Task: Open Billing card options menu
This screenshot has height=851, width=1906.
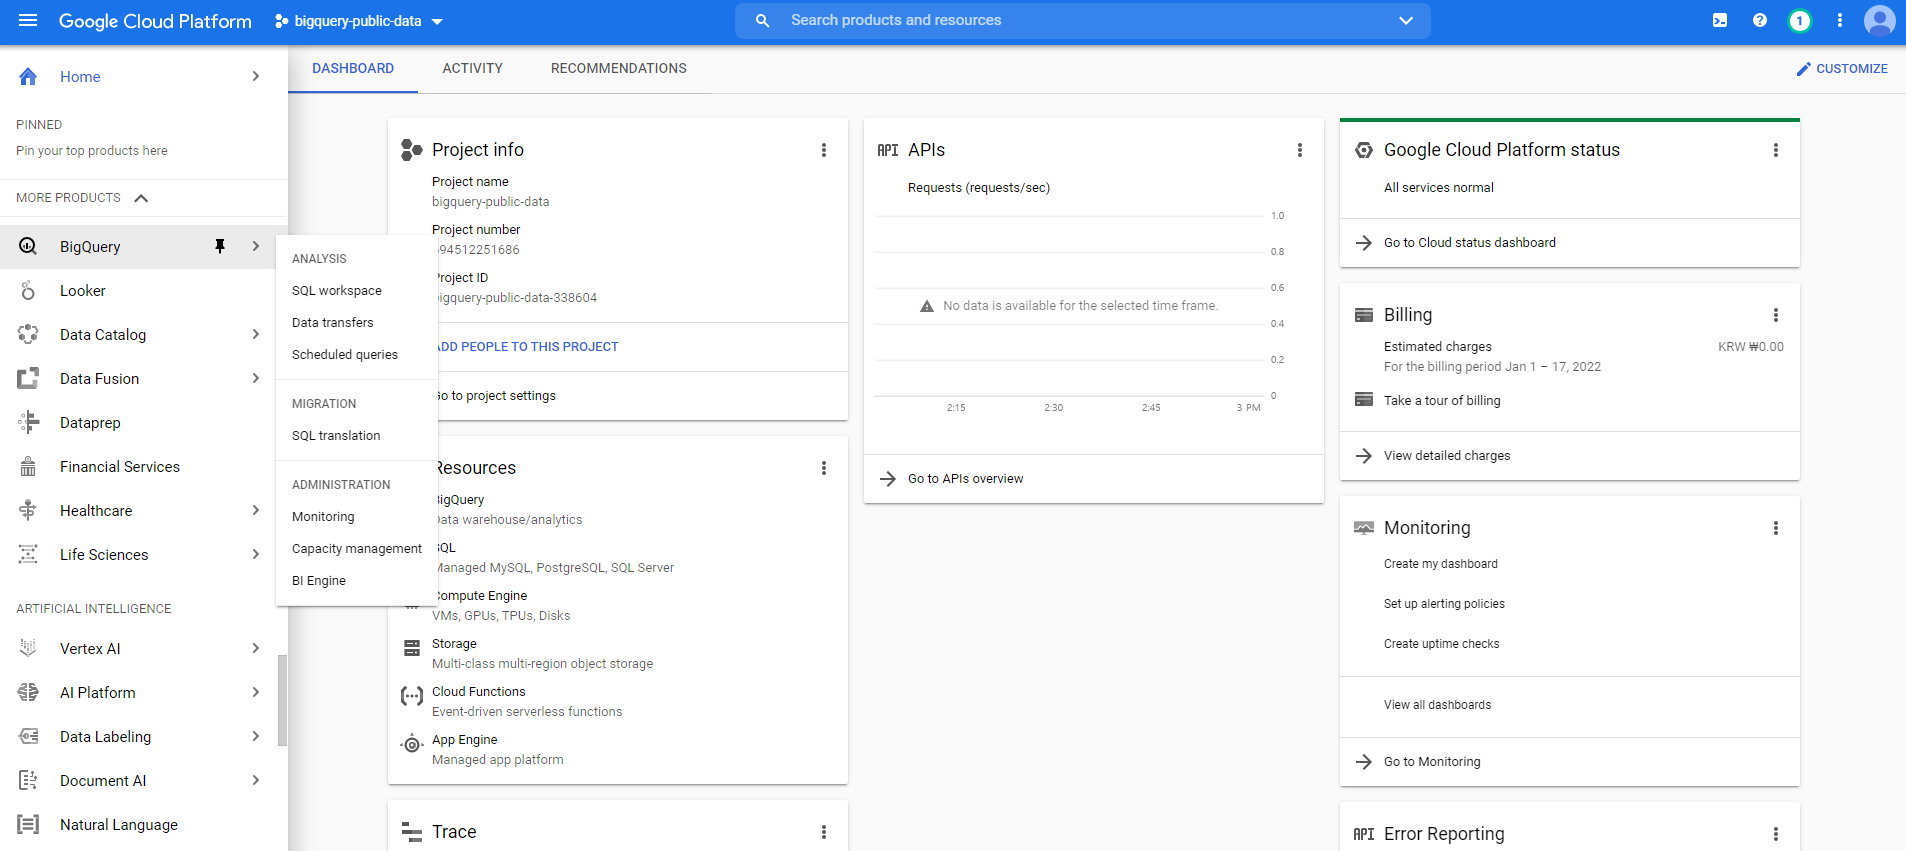Action: [1776, 315]
